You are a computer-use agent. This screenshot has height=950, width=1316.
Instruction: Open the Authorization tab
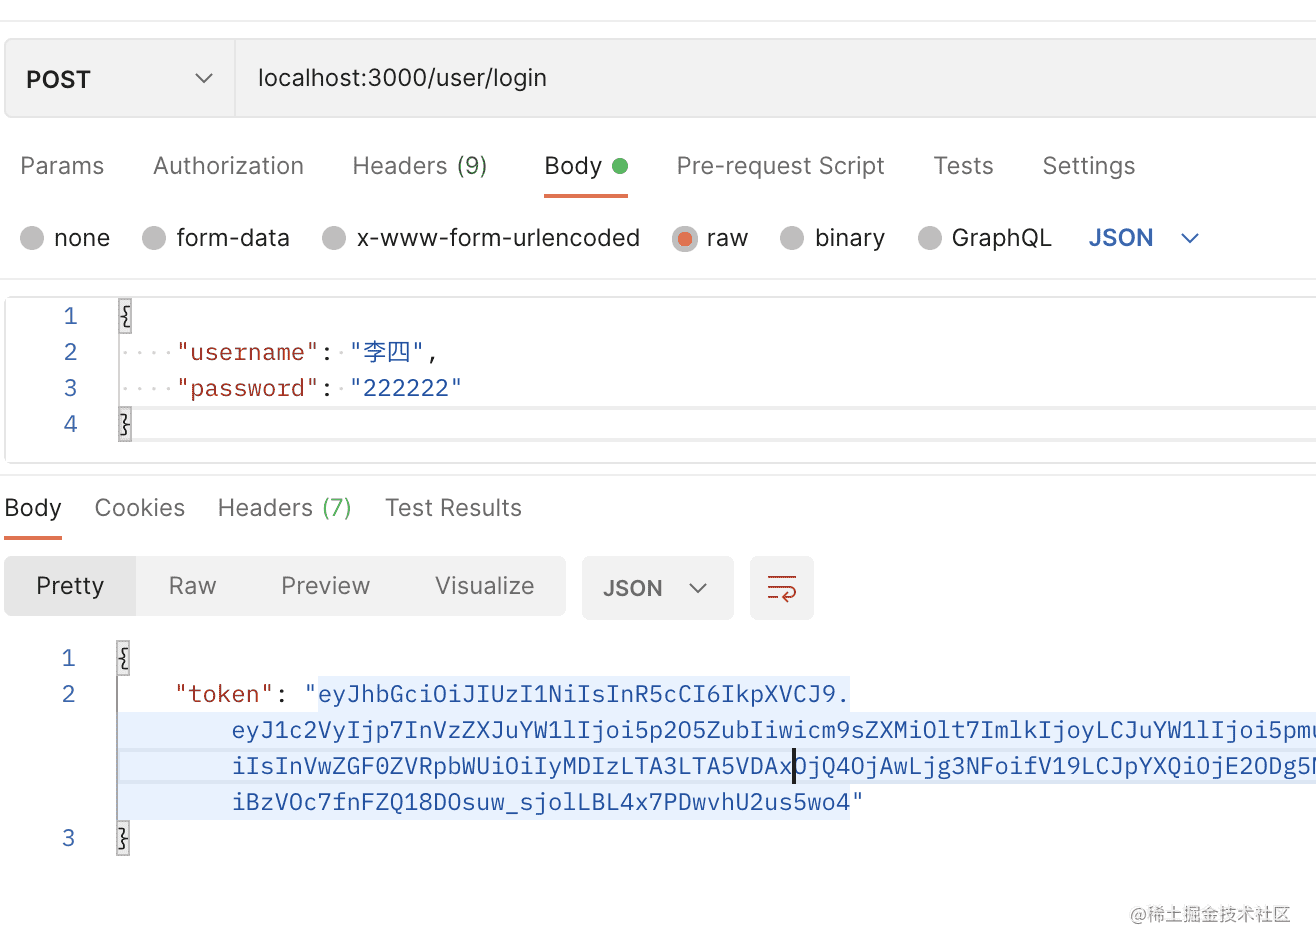tap(228, 166)
